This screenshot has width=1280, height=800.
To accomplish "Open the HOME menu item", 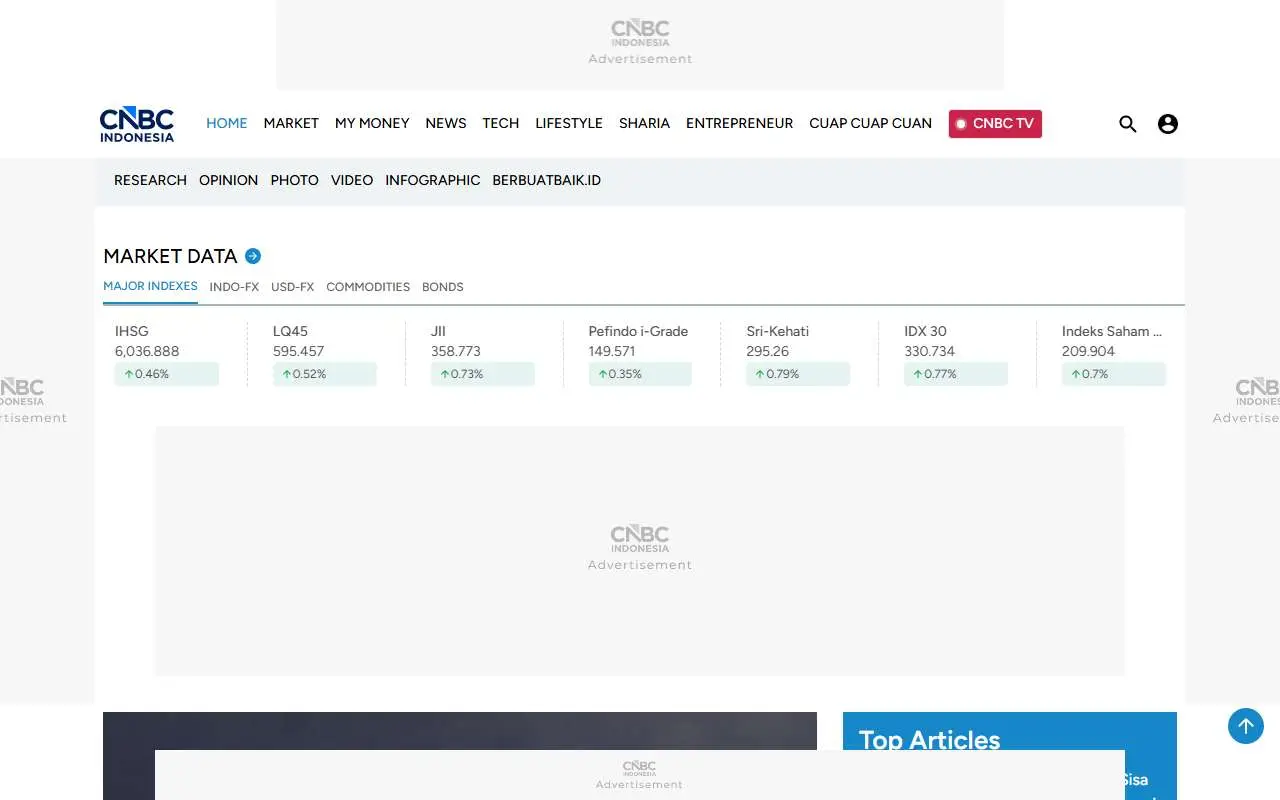I will tap(227, 123).
